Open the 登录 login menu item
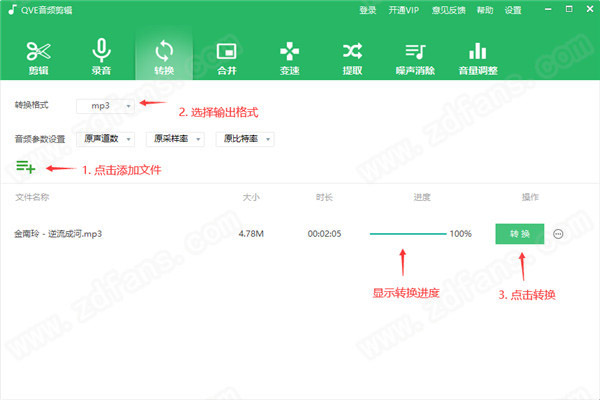This screenshot has width=600, height=400. pyautogui.click(x=368, y=10)
